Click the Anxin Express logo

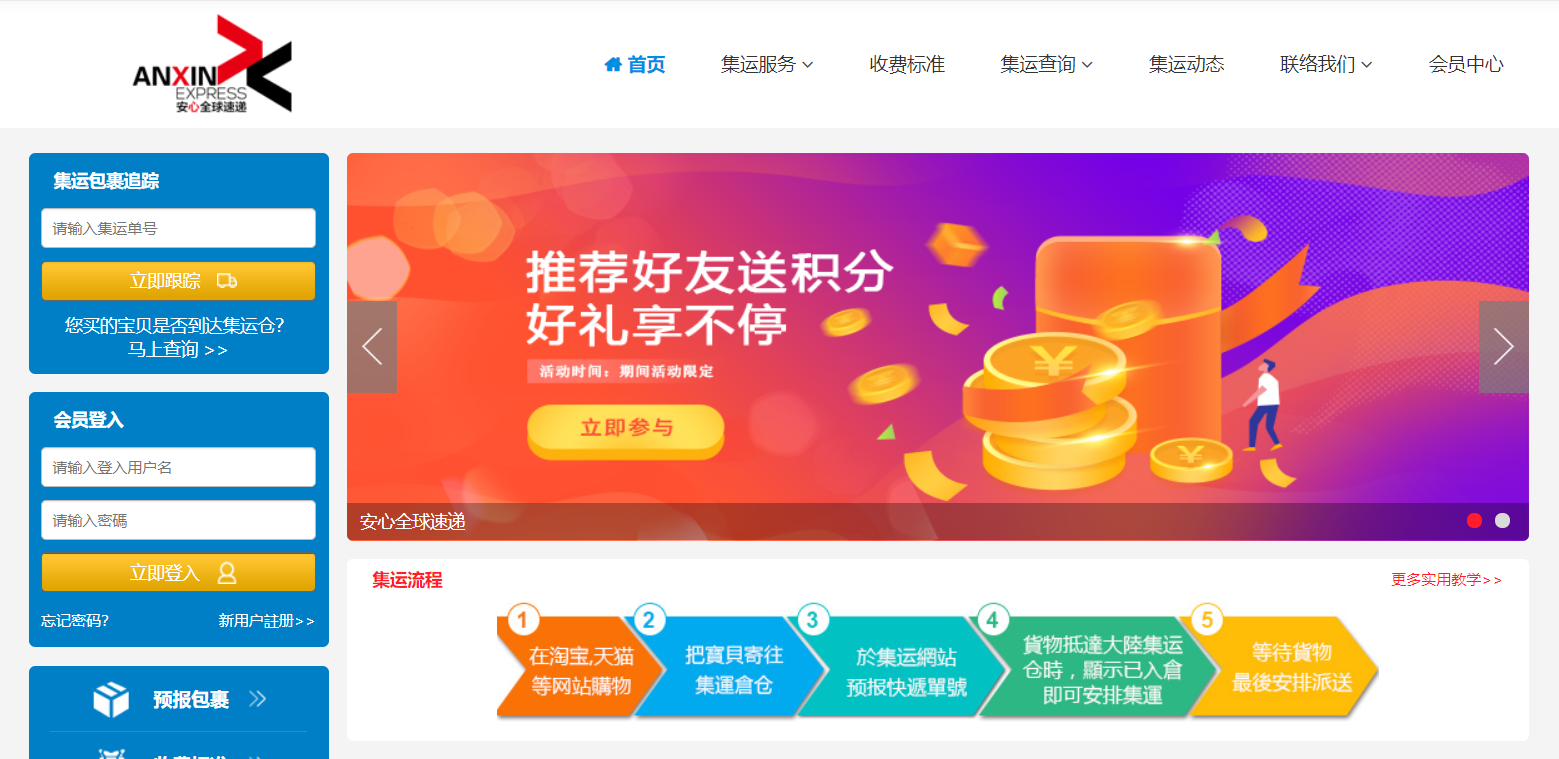tap(212, 64)
